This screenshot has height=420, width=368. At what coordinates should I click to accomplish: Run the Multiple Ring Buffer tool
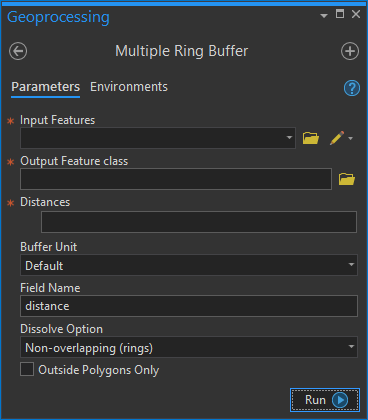(325, 400)
